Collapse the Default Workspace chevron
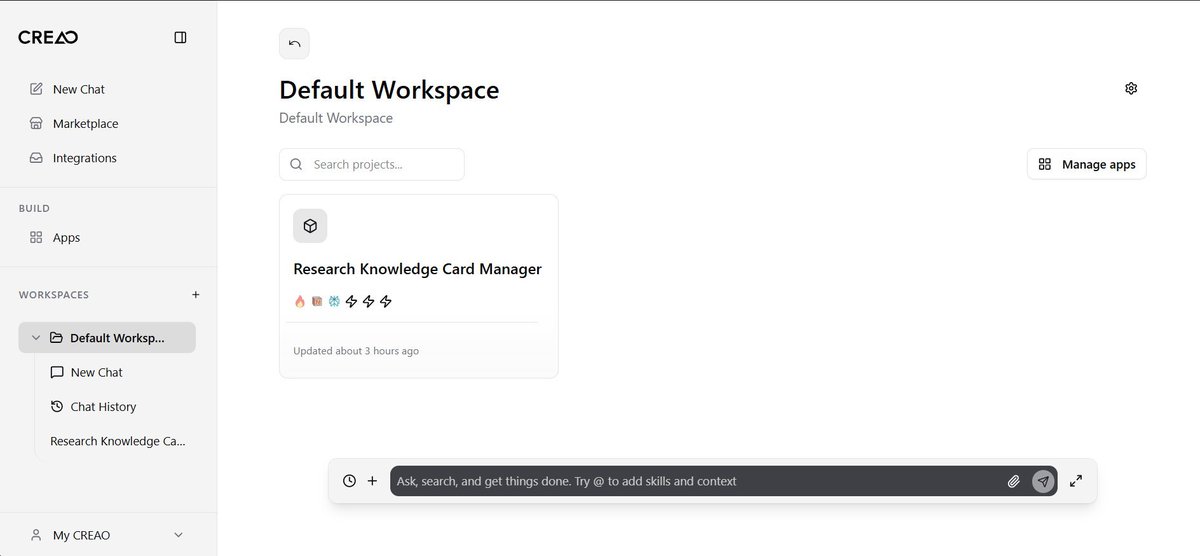This screenshot has width=1200, height=556. (36, 338)
